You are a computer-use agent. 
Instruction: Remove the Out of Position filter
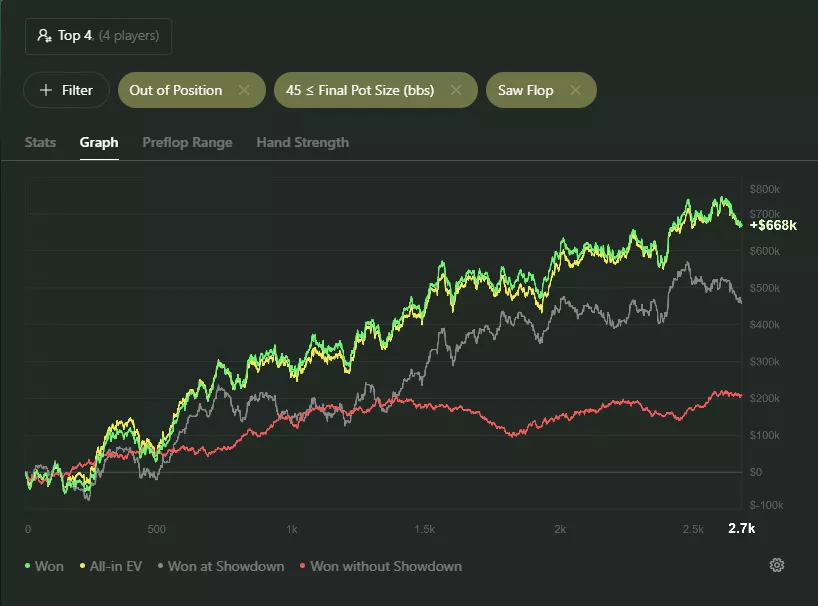(x=244, y=90)
